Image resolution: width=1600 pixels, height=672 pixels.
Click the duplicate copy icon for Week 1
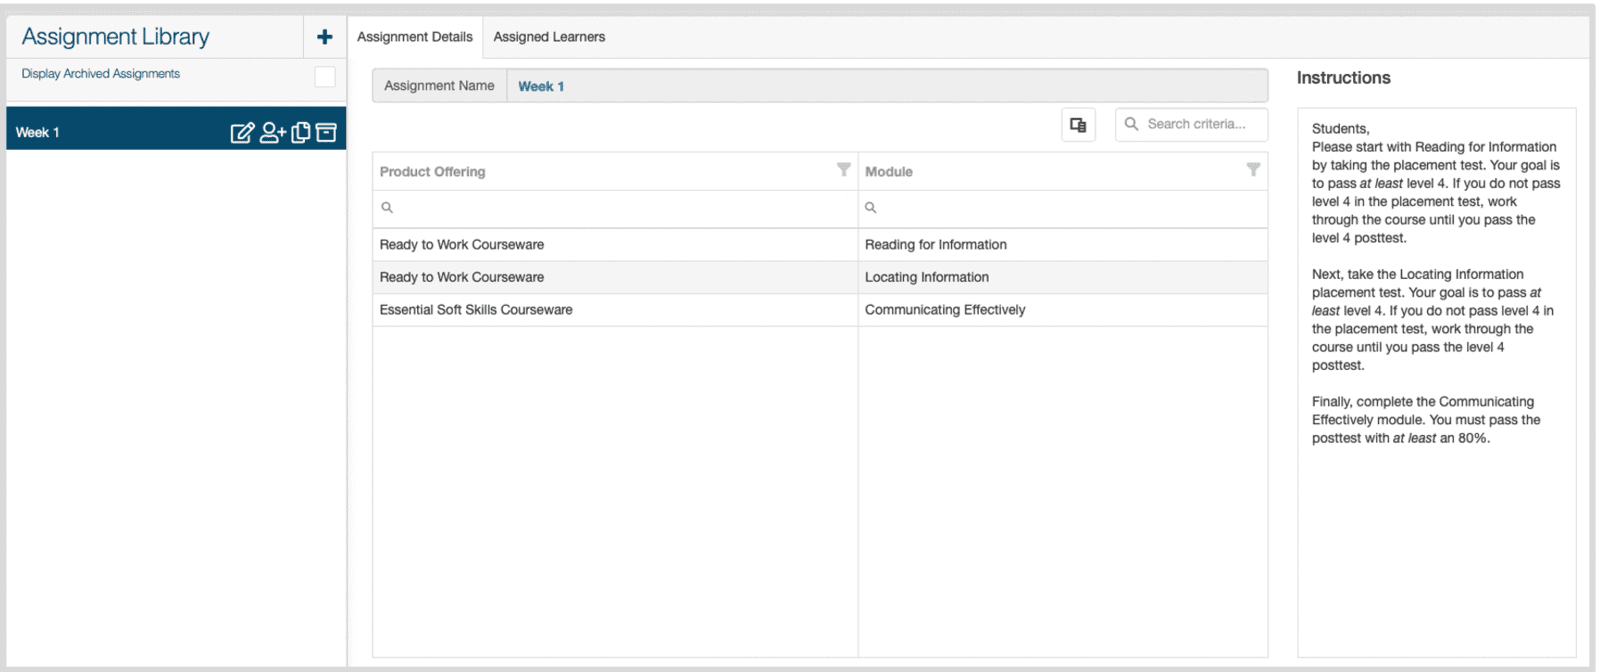[300, 133]
